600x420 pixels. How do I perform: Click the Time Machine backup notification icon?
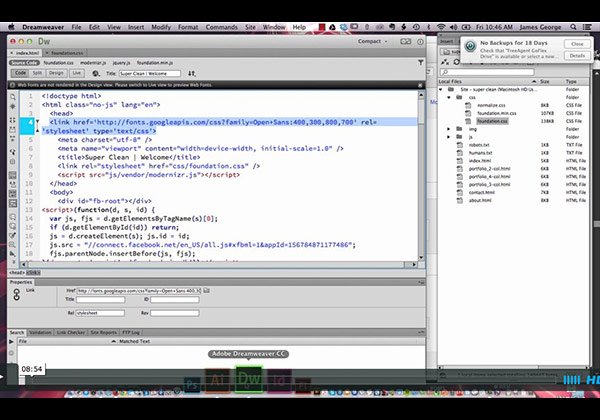[x=470, y=47]
